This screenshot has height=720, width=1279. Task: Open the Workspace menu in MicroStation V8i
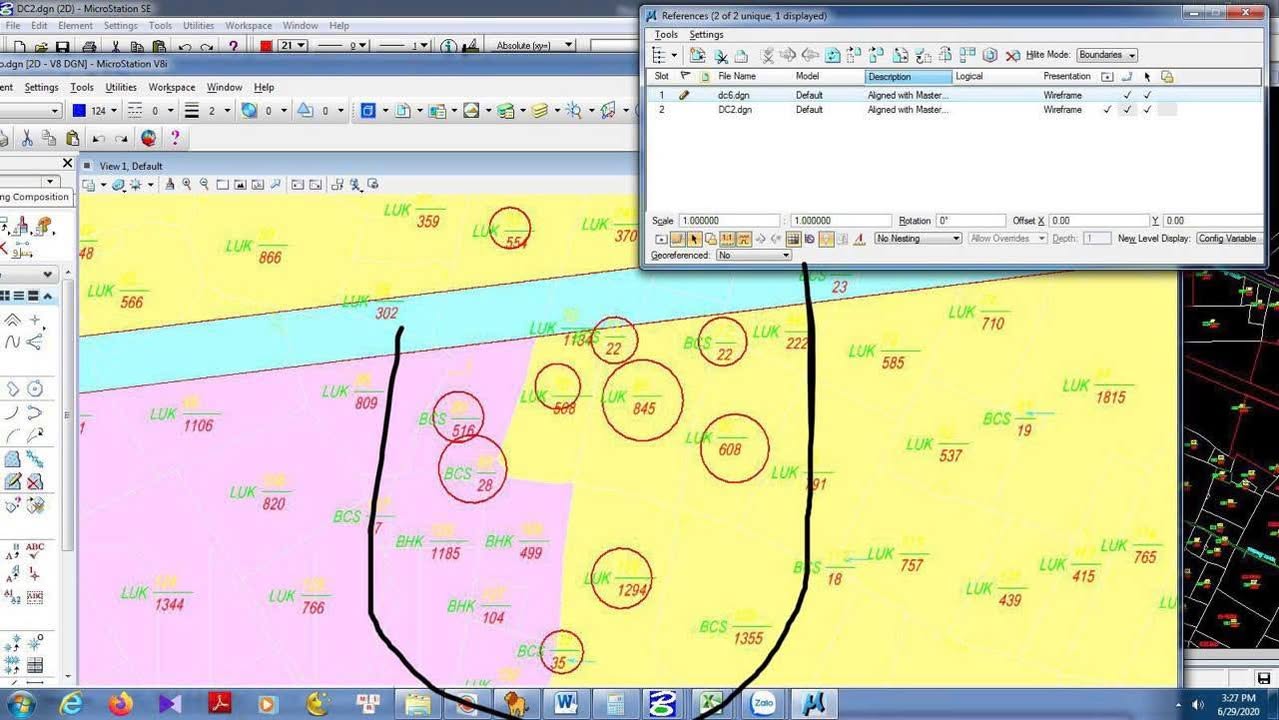pyautogui.click(x=171, y=88)
